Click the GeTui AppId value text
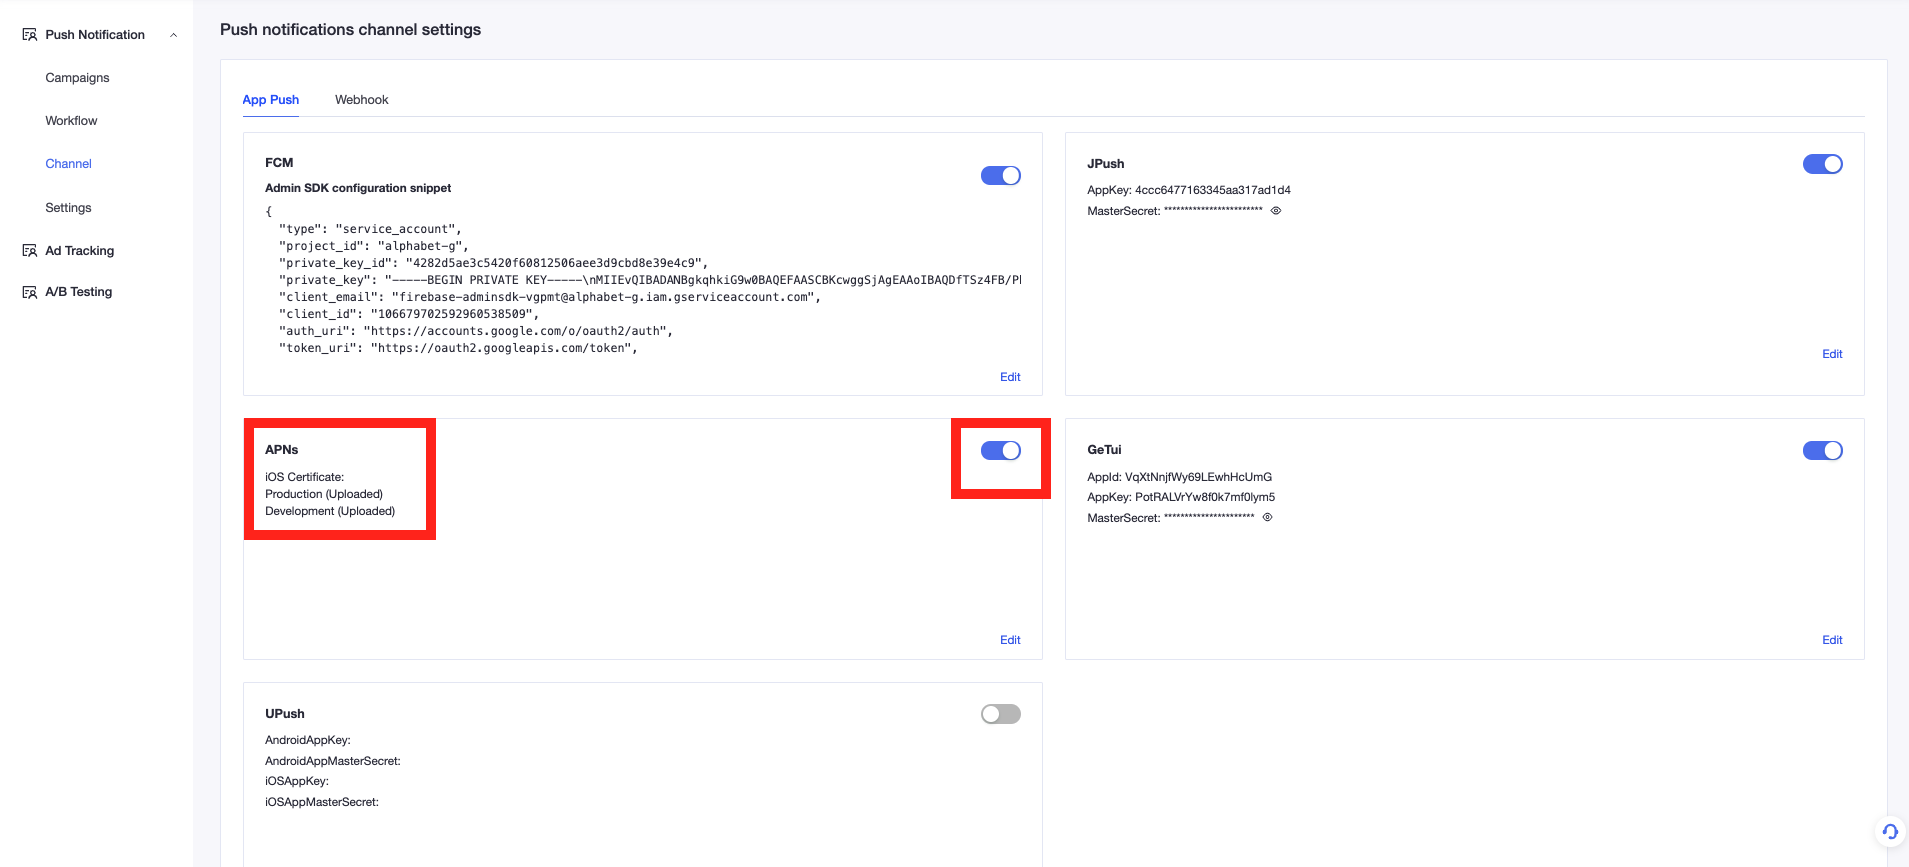The image size is (1909, 867). 1199,477
